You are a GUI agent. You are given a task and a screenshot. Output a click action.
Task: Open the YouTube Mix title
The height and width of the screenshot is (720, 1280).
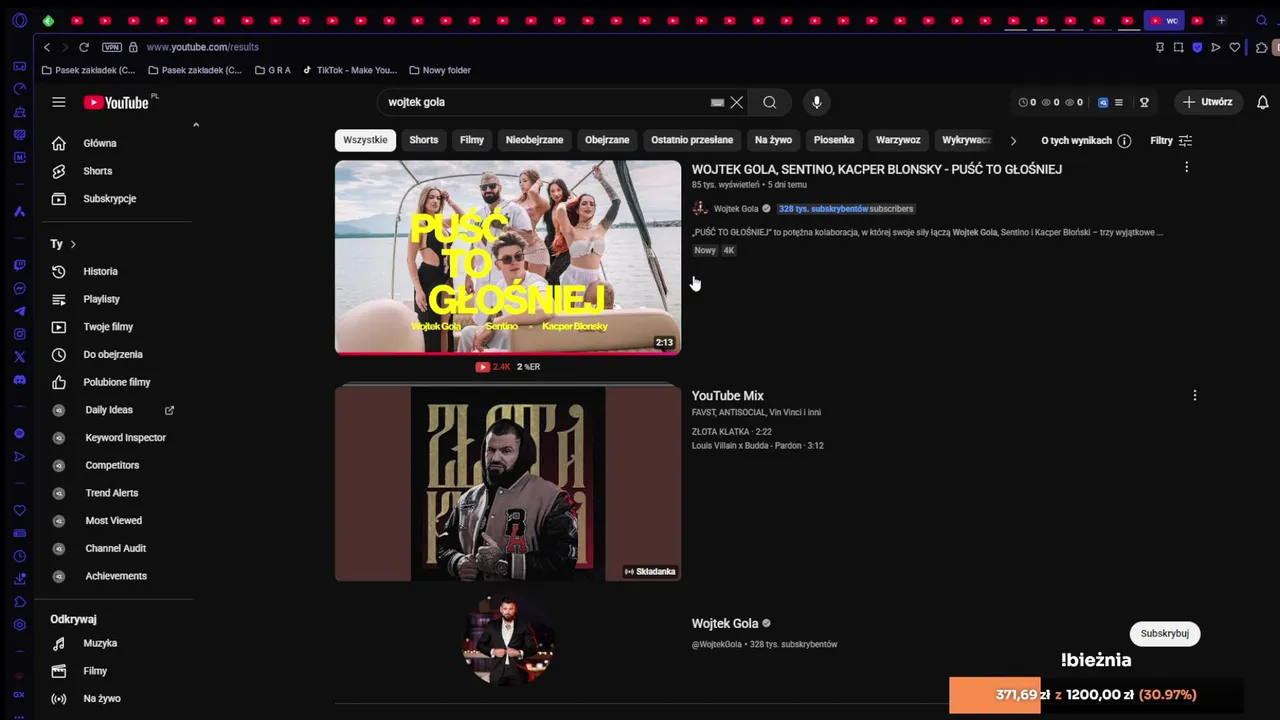pos(728,396)
